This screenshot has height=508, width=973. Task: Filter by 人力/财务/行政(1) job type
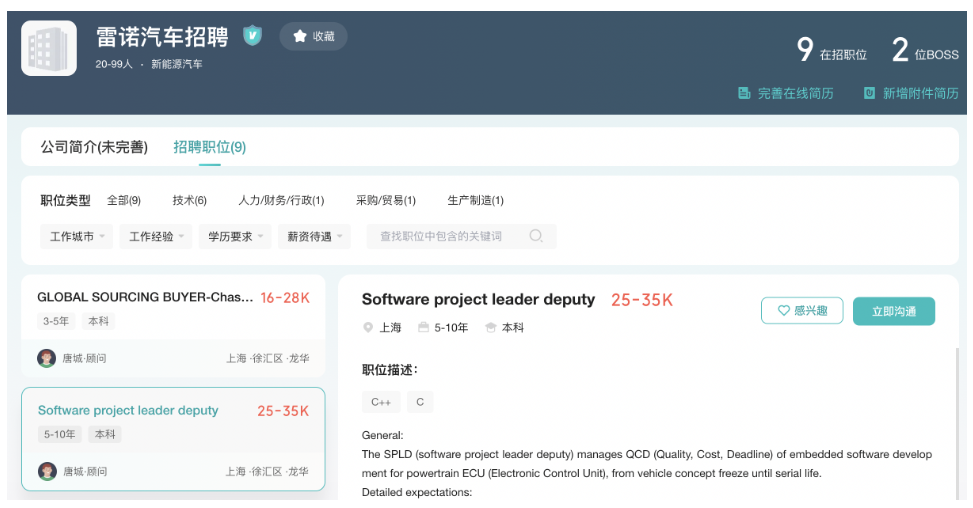281,200
